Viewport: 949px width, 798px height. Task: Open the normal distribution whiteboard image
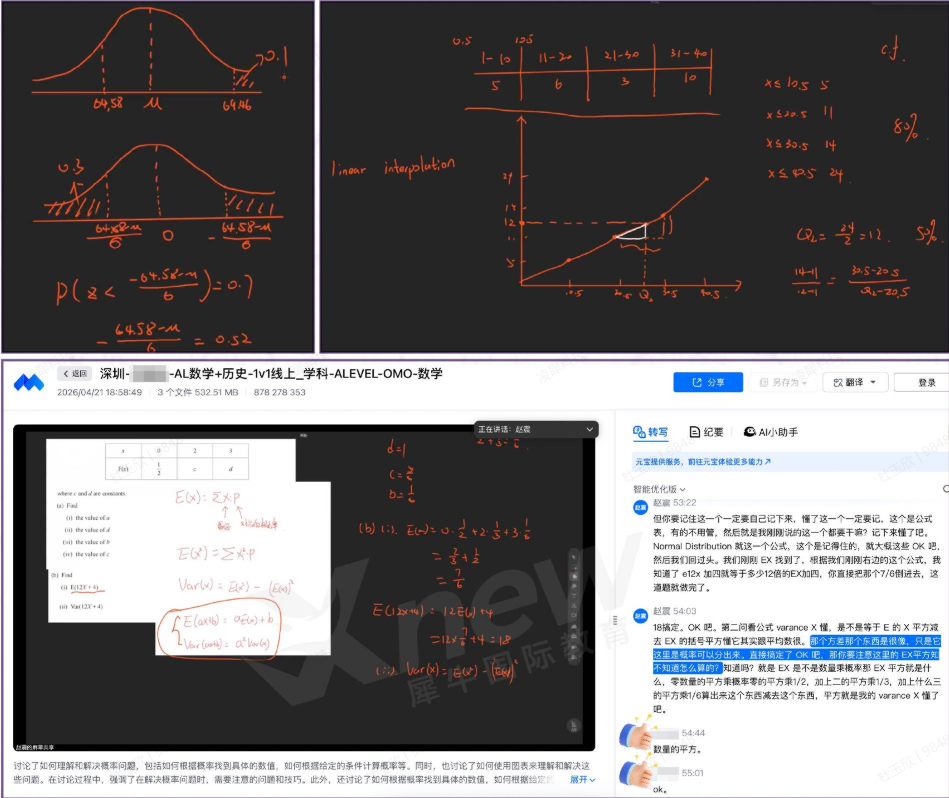[x=158, y=177]
